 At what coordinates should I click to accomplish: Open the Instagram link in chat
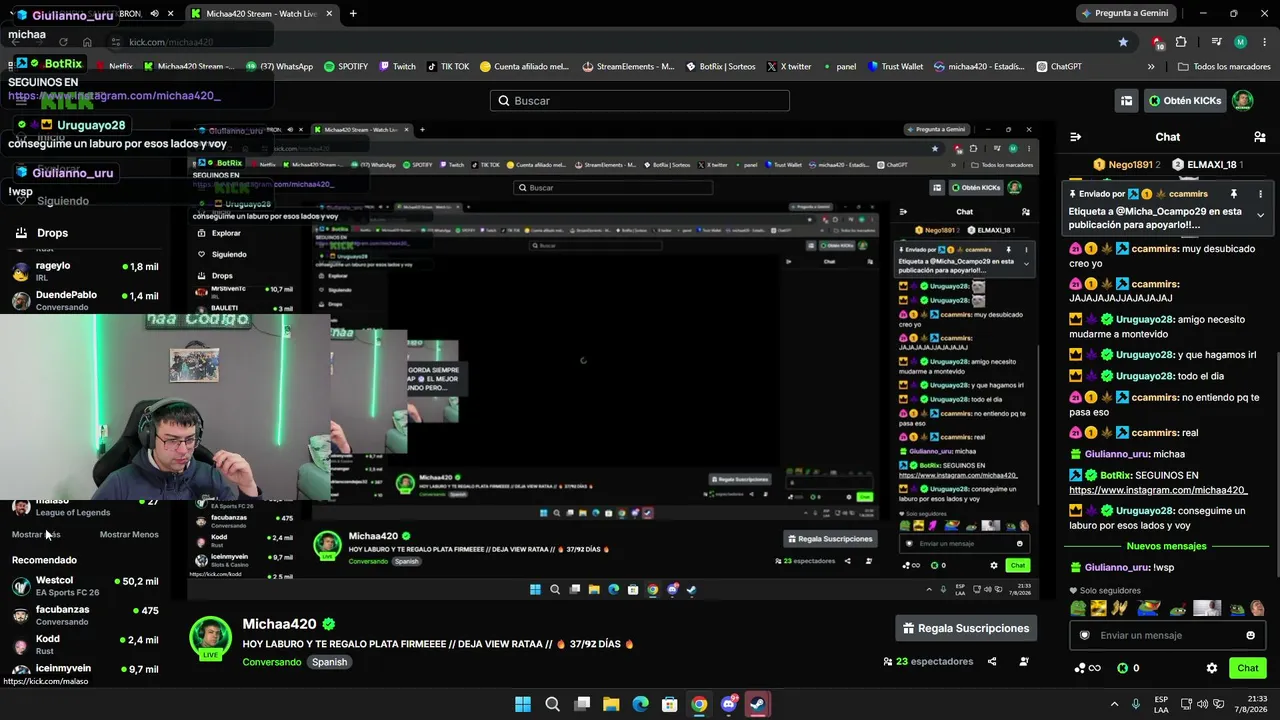coord(1158,490)
